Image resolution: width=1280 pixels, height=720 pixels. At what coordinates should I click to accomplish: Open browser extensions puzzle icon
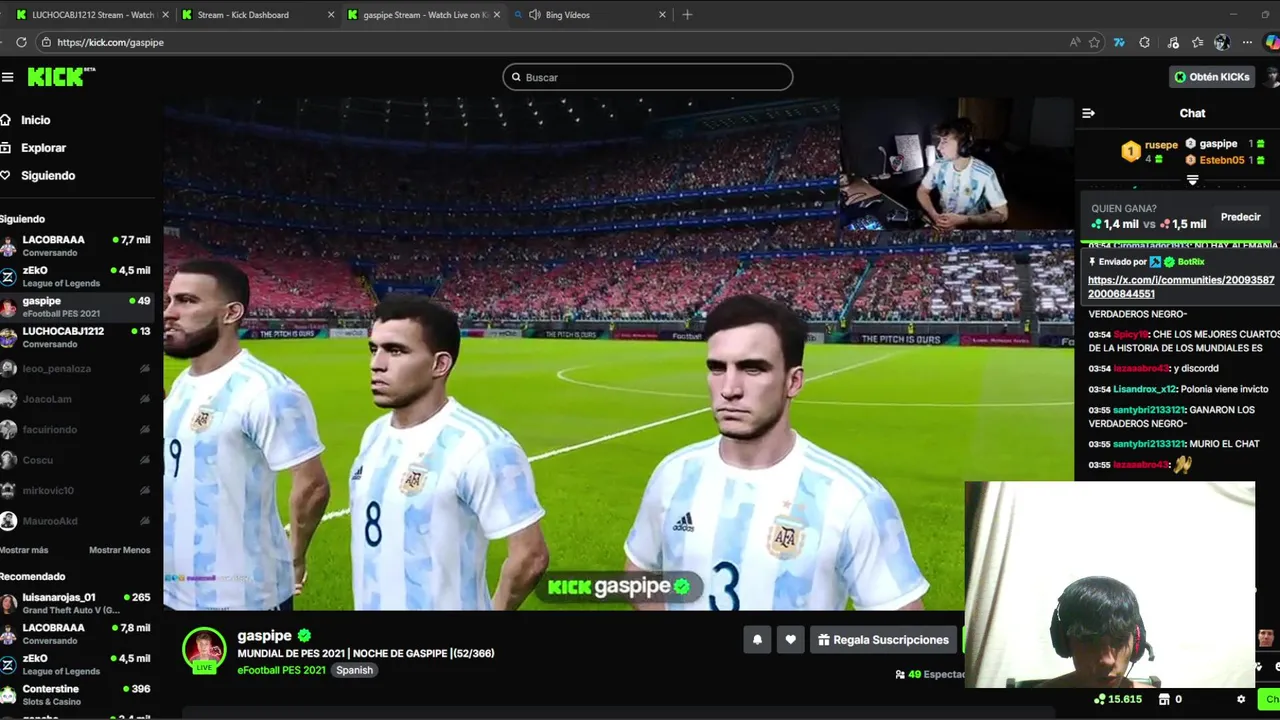1145,42
